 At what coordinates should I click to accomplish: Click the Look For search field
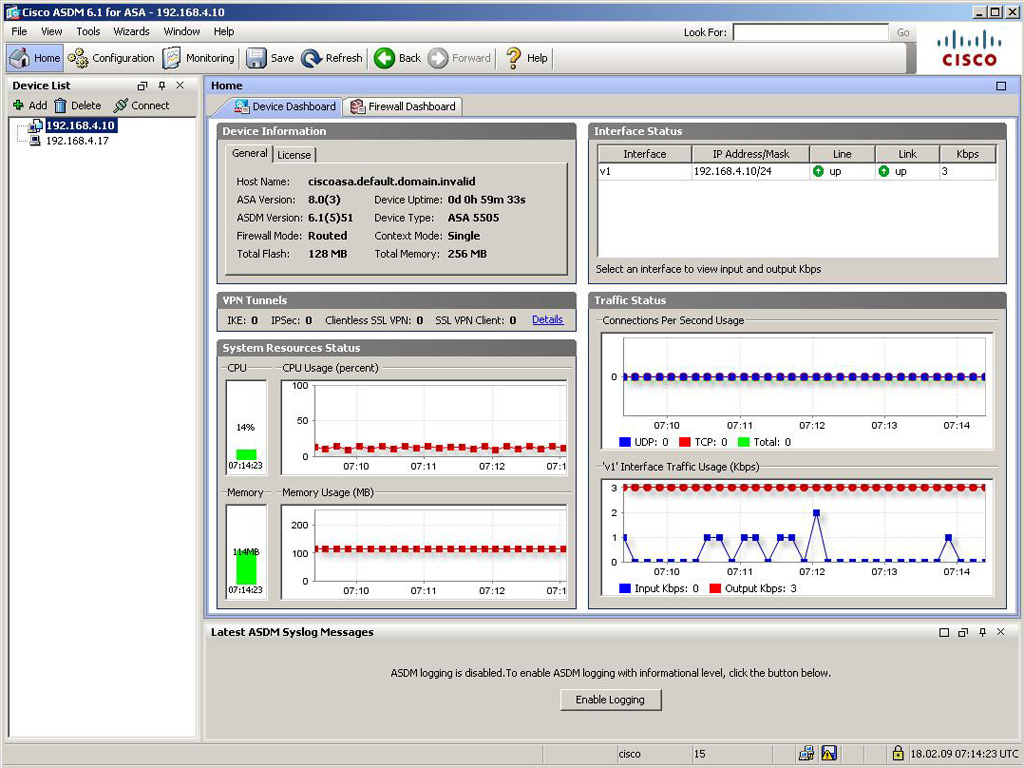[810, 32]
